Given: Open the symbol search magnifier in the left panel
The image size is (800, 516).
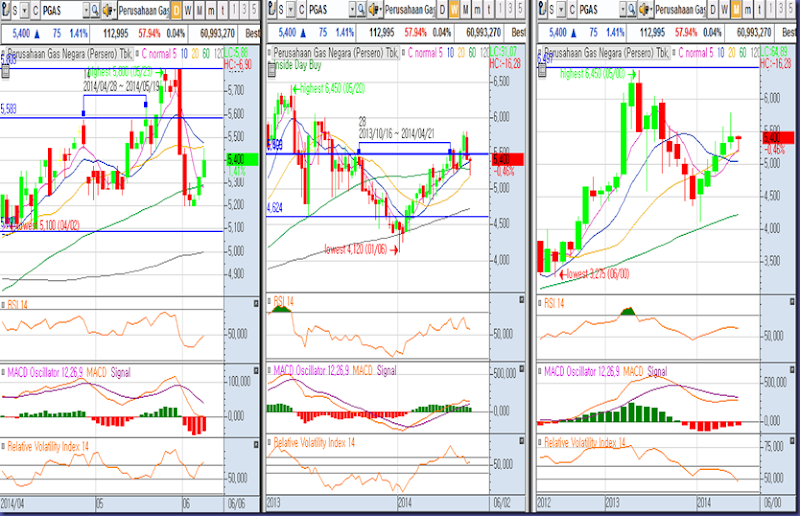Looking at the screenshot, I should pos(95,9).
